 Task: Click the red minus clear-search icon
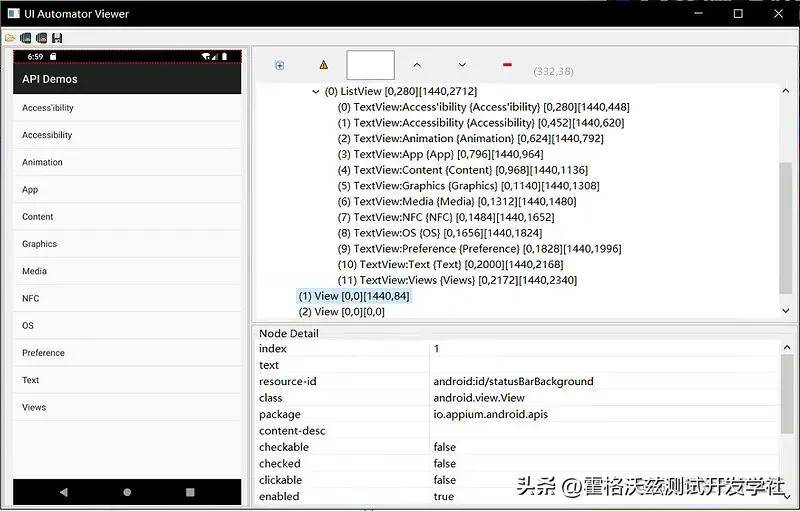click(x=507, y=65)
